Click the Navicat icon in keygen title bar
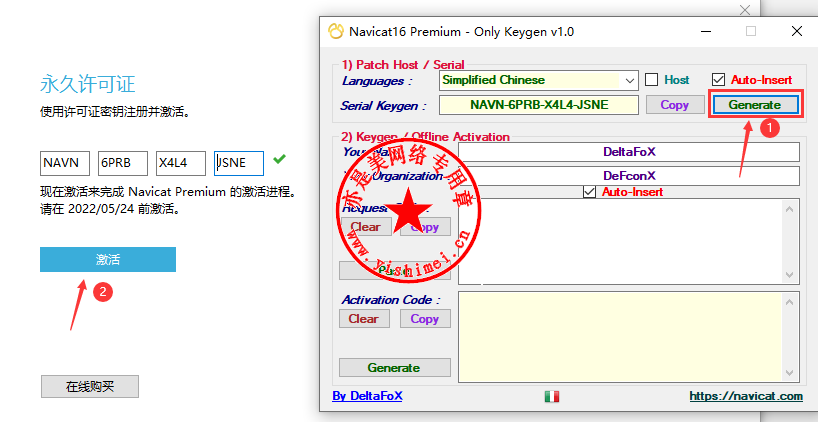The image size is (818, 422). [335, 31]
